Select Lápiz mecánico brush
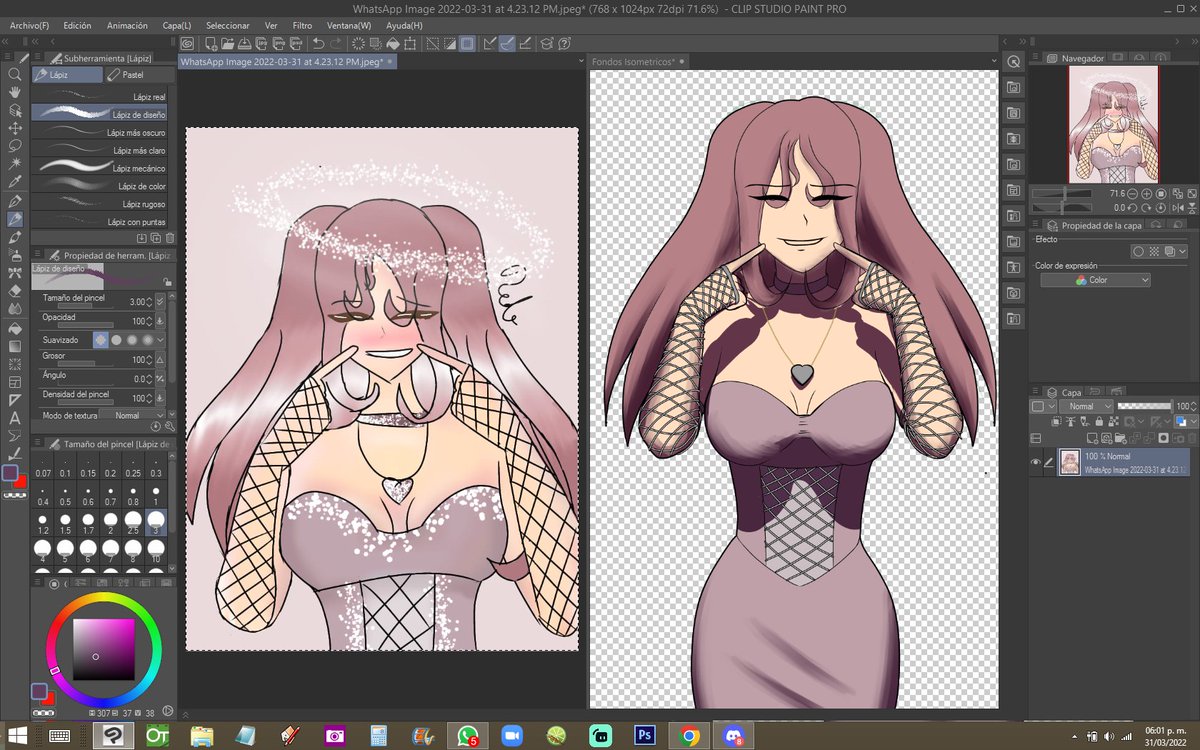 coord(99,168)
